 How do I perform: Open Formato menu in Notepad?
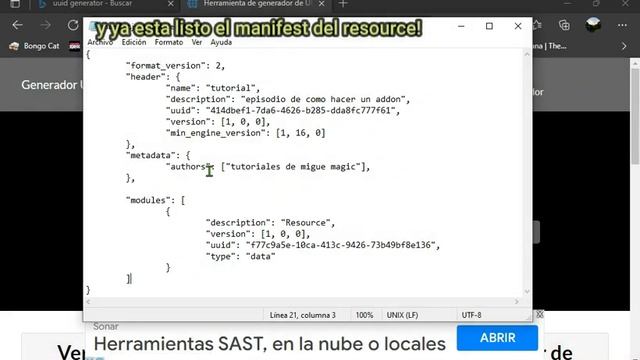[x=169, y=42]
